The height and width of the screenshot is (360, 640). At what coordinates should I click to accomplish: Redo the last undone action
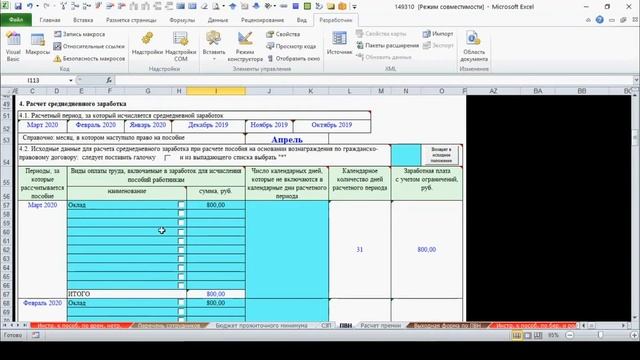pos(46,7)
